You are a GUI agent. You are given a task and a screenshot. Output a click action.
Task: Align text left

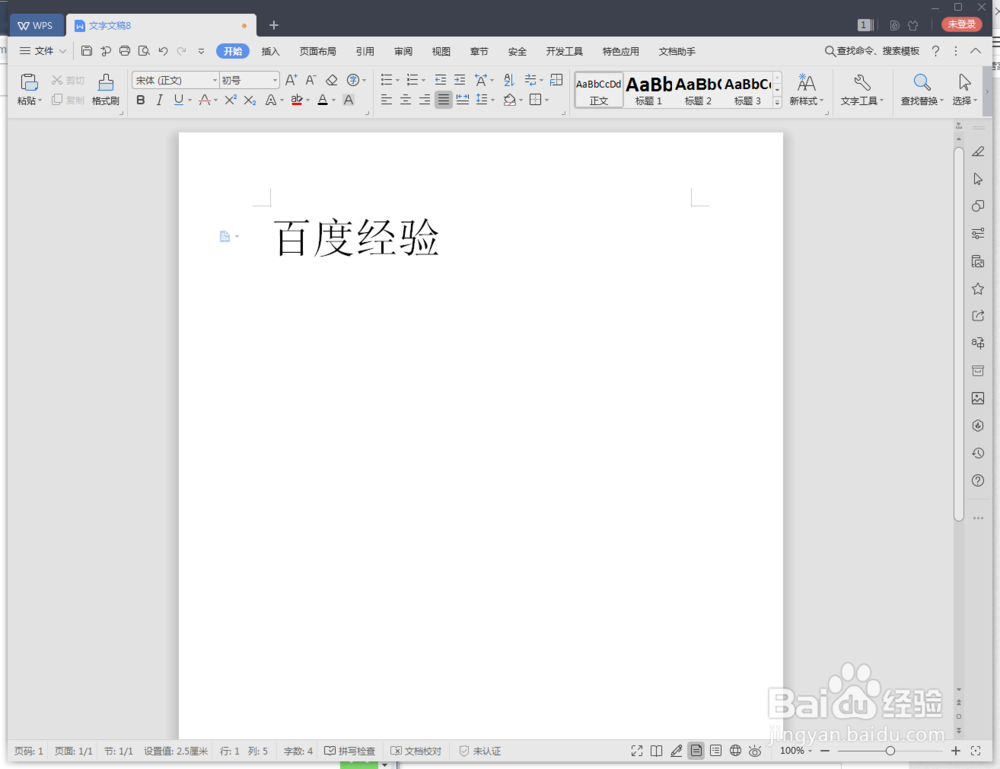click(386, 99)
